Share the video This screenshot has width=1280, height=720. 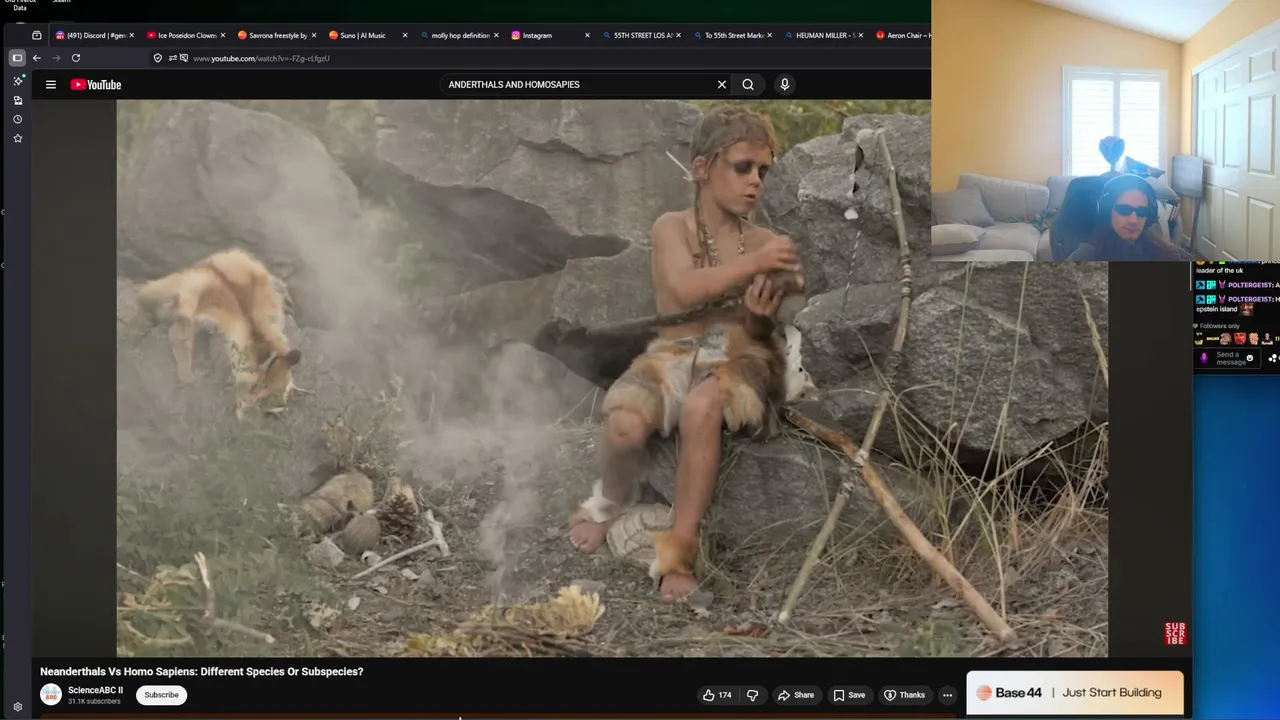tap(796, 695)
